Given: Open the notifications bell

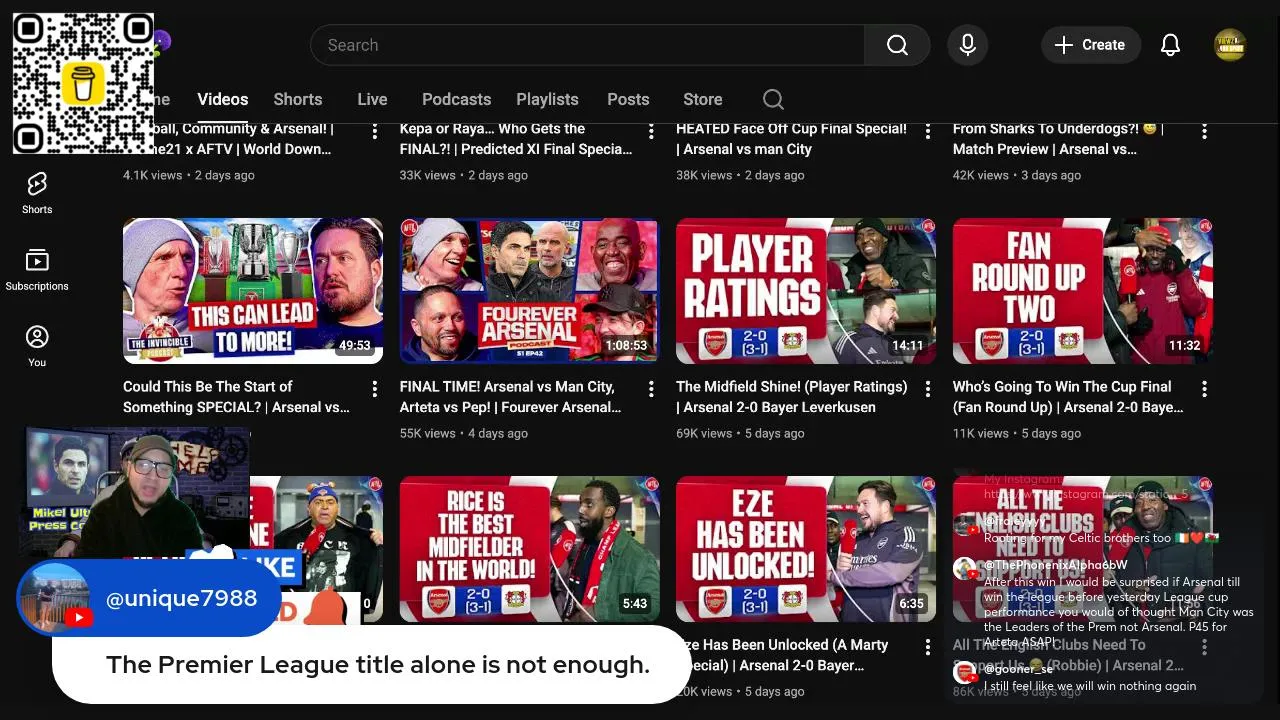Looking at the screenshot, I should click(x=1170, y=45).
